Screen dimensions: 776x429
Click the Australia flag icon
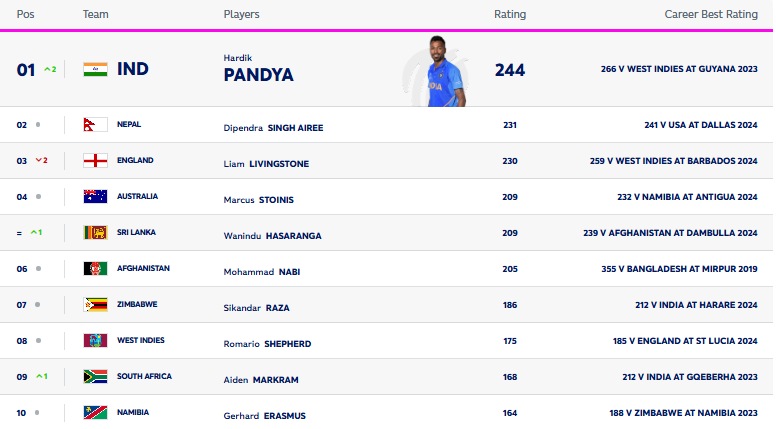pyautogui.click(x=95, y=197)
